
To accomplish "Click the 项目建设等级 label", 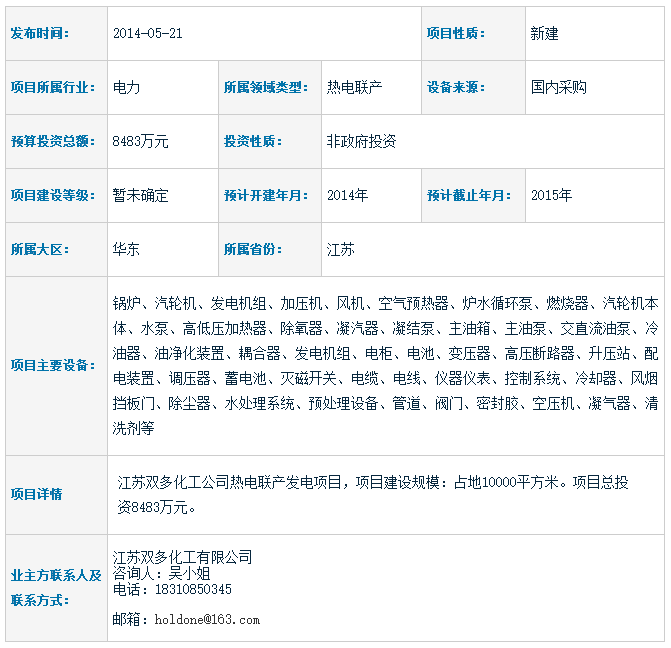I will [x=52, y=195].
